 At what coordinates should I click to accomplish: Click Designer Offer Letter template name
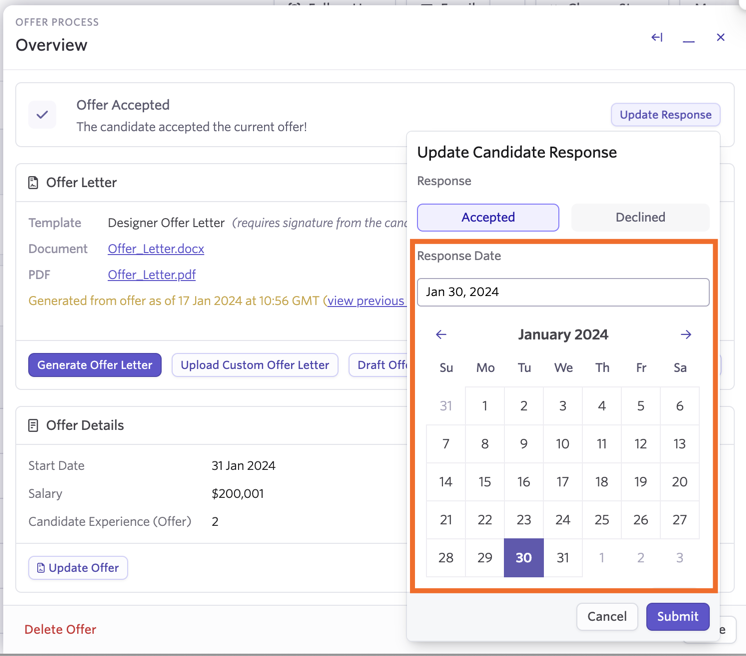click(x=166, y=223)
